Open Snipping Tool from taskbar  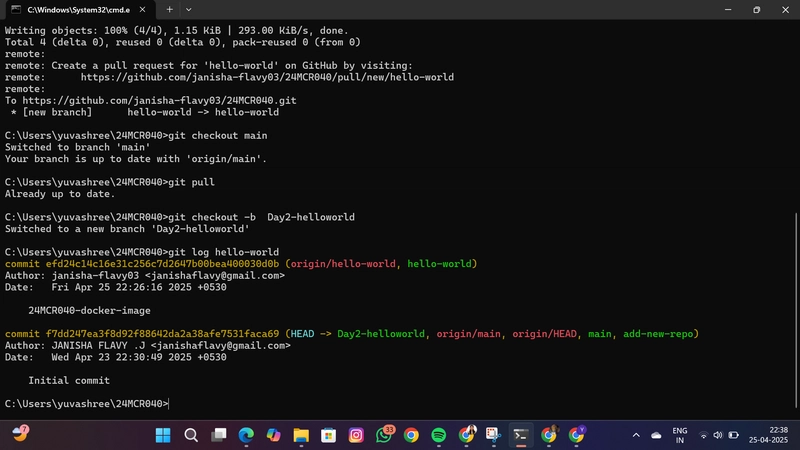pos(493,435)
